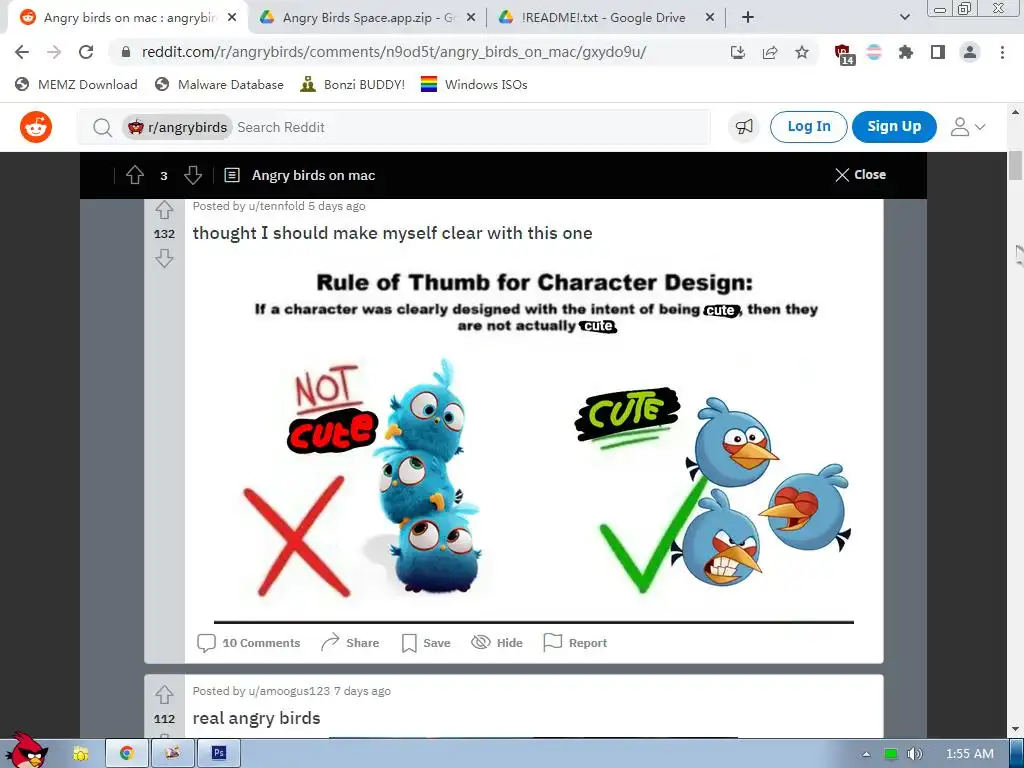Click the r/angrybirds search filter chip
This screenshot has height=768, width=1024.
click(178, 127)
